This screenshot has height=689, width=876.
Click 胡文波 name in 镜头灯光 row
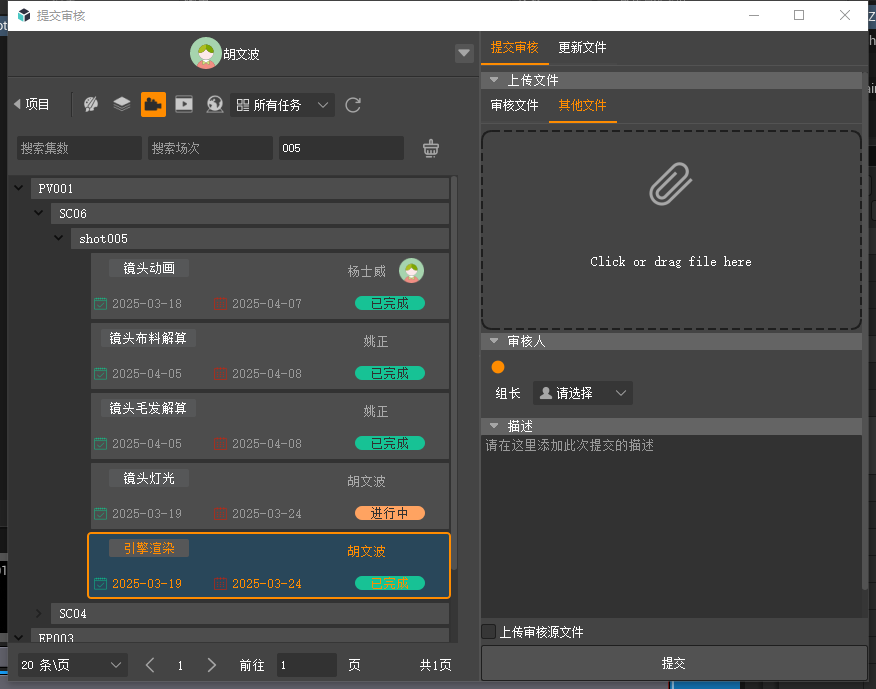[366, 481]
